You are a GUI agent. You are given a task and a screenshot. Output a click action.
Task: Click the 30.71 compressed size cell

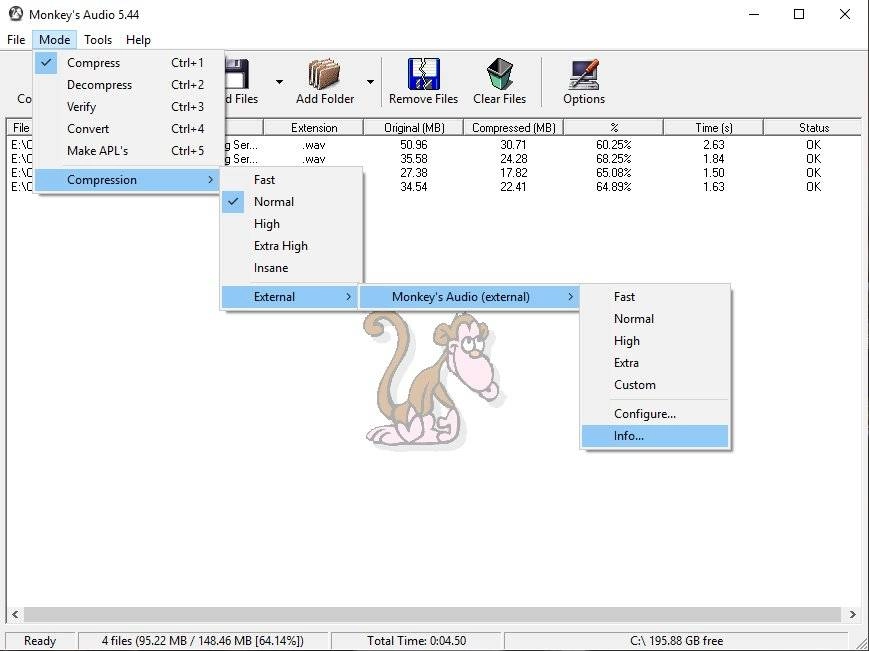tap(513, 145)
